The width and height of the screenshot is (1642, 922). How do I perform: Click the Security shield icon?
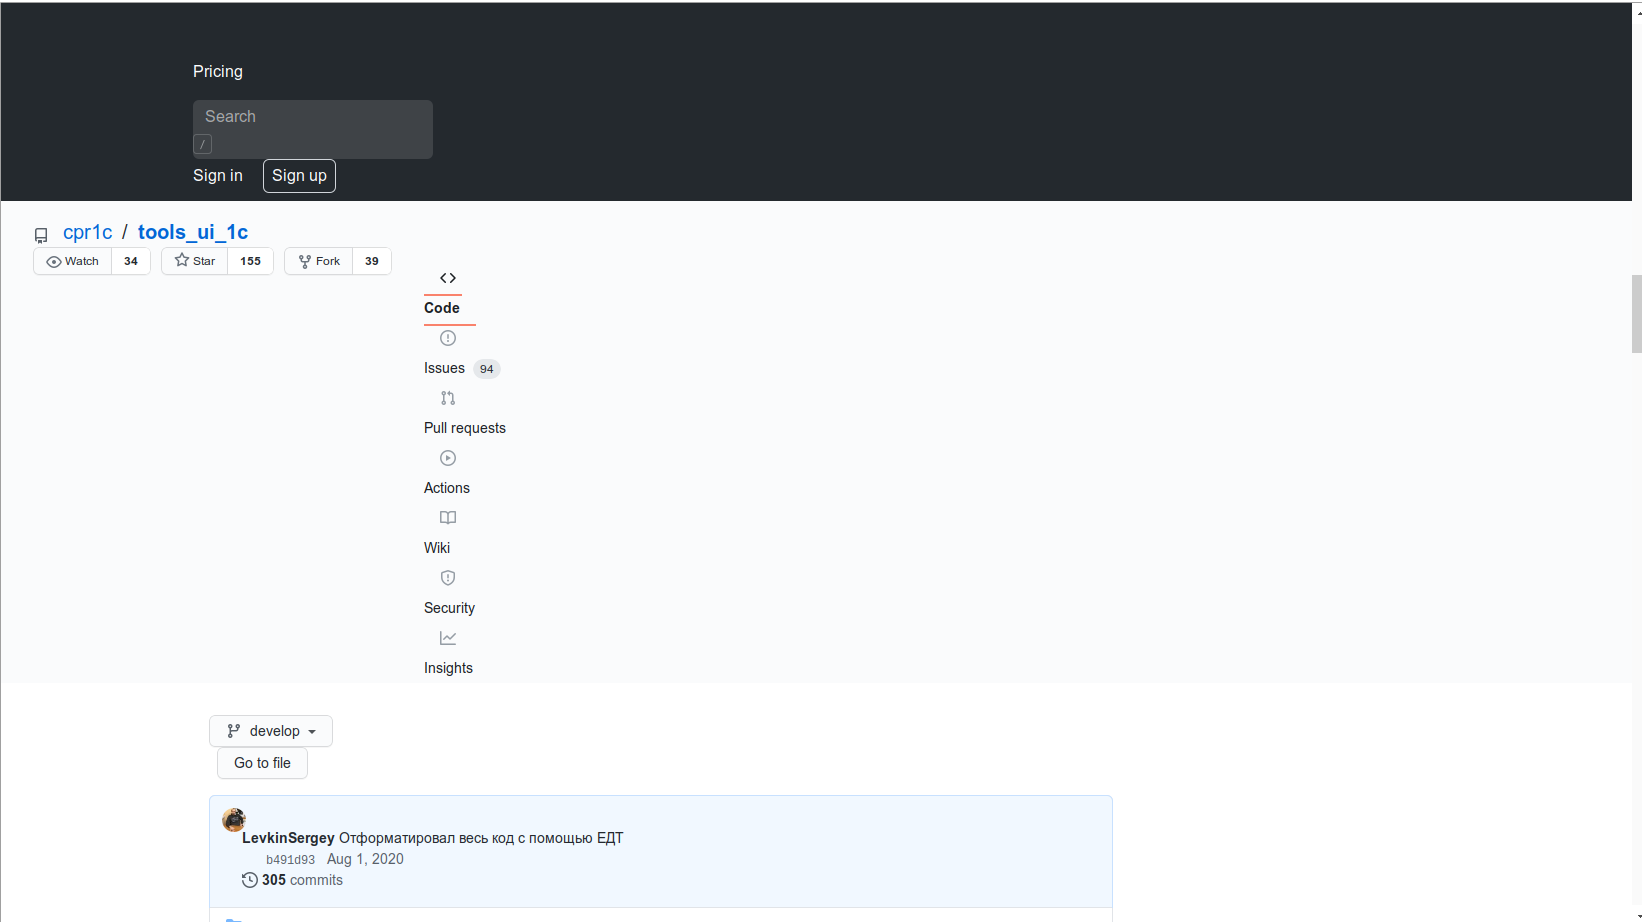point(448,578)
